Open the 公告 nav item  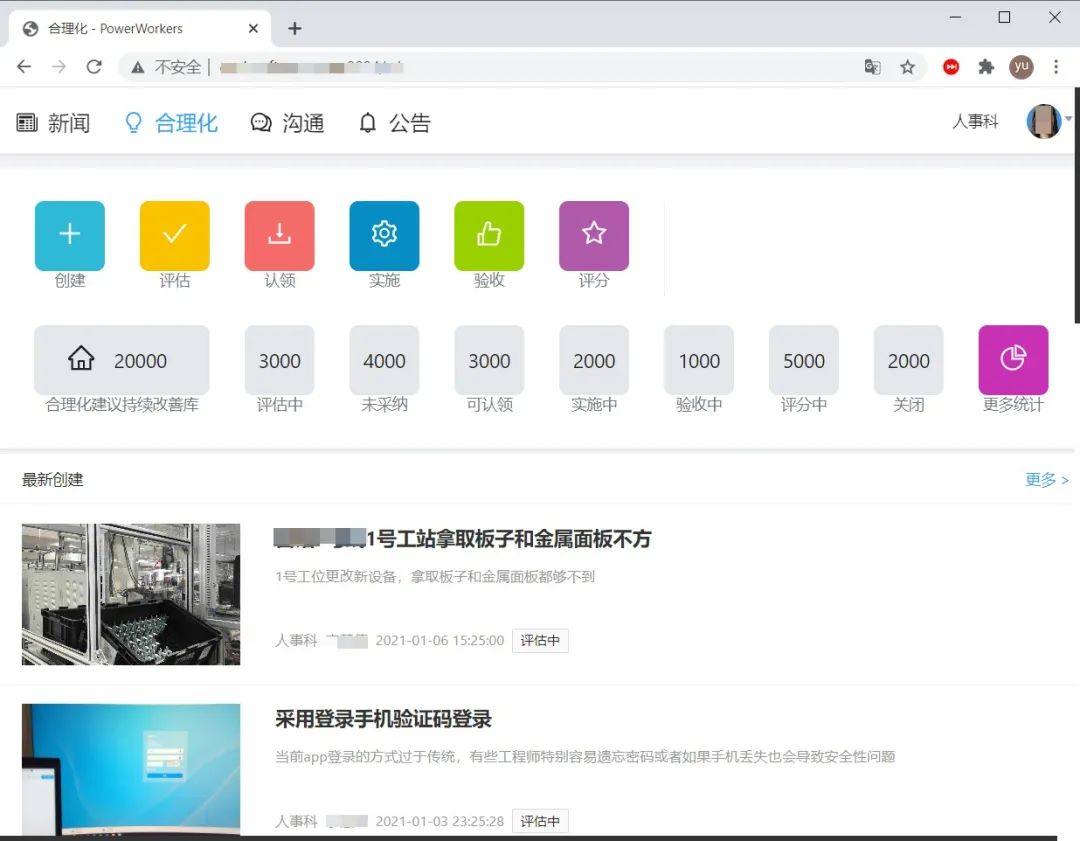[395, 123]
